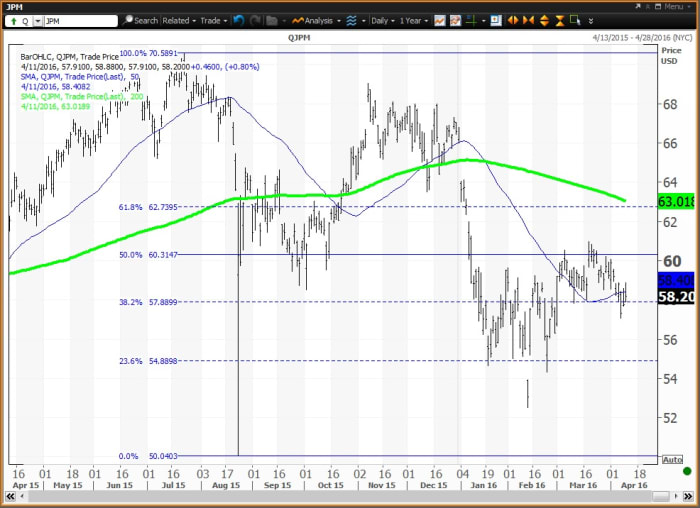Screen dimensions: 700x508
Task: Click the 68 price axis value
Action: point(670,104)
